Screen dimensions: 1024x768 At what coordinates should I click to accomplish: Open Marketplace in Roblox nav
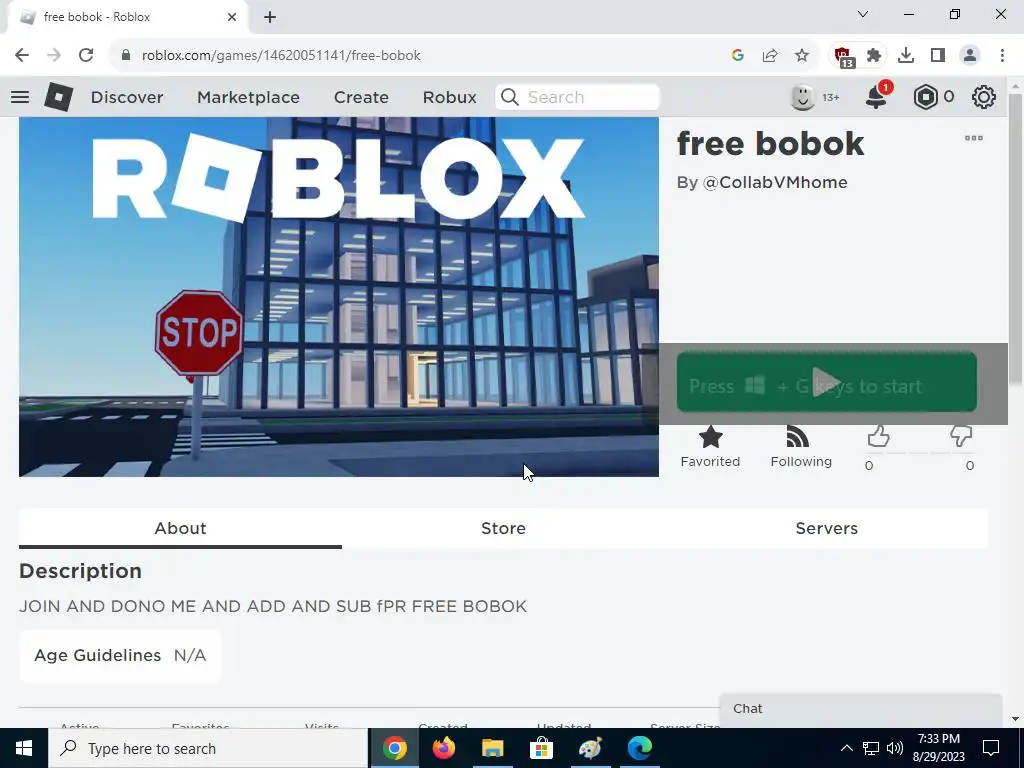248,97
